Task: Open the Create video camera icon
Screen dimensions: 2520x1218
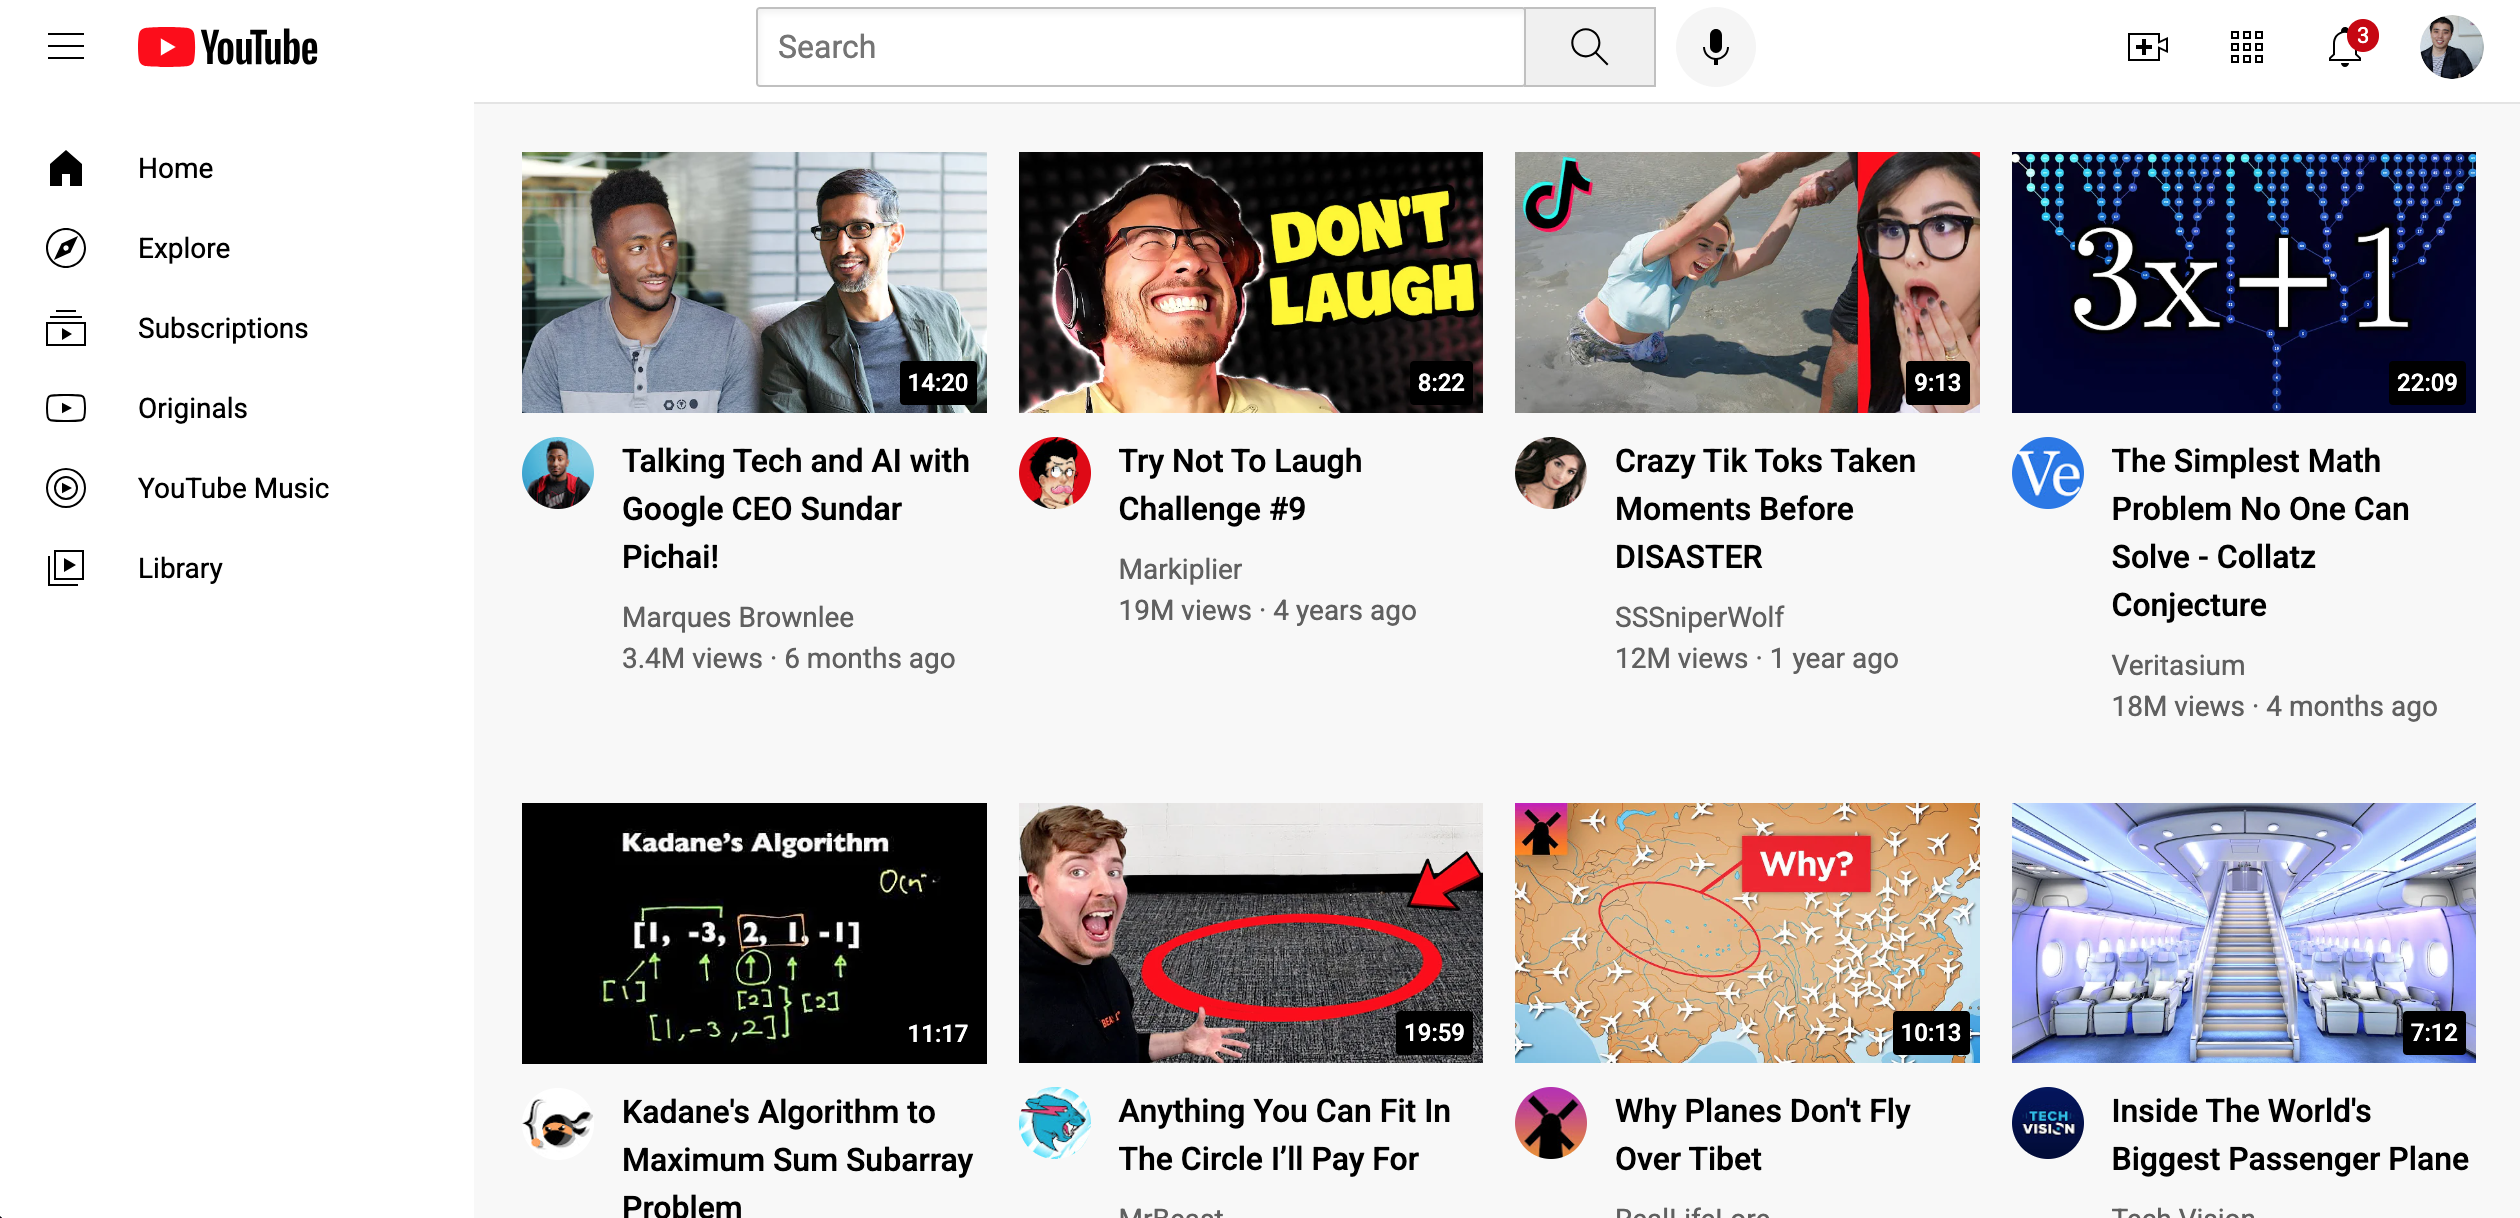Action: tap(2146, 47)
